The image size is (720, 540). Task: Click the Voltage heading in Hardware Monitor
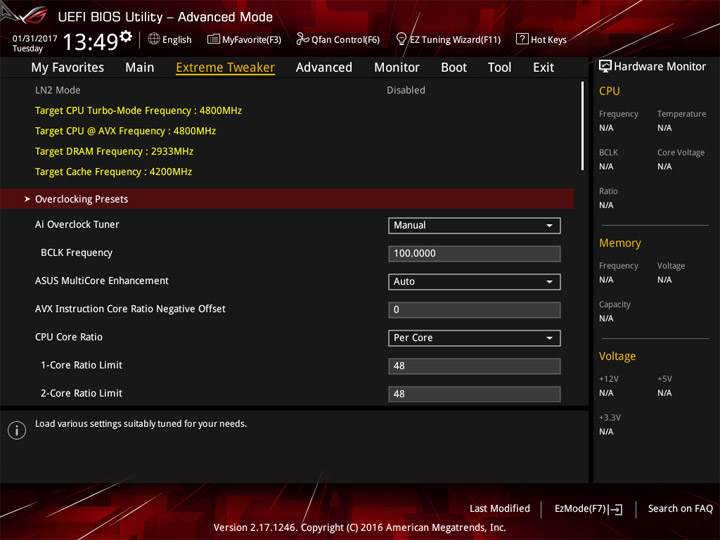(x=617, y=356)
